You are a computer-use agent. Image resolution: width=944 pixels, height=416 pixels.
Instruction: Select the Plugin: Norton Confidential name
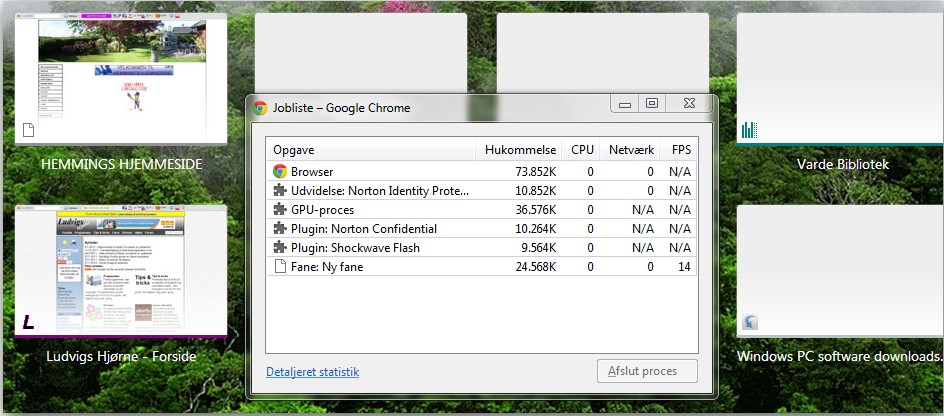pyautogui.click(x=364, y=229)
